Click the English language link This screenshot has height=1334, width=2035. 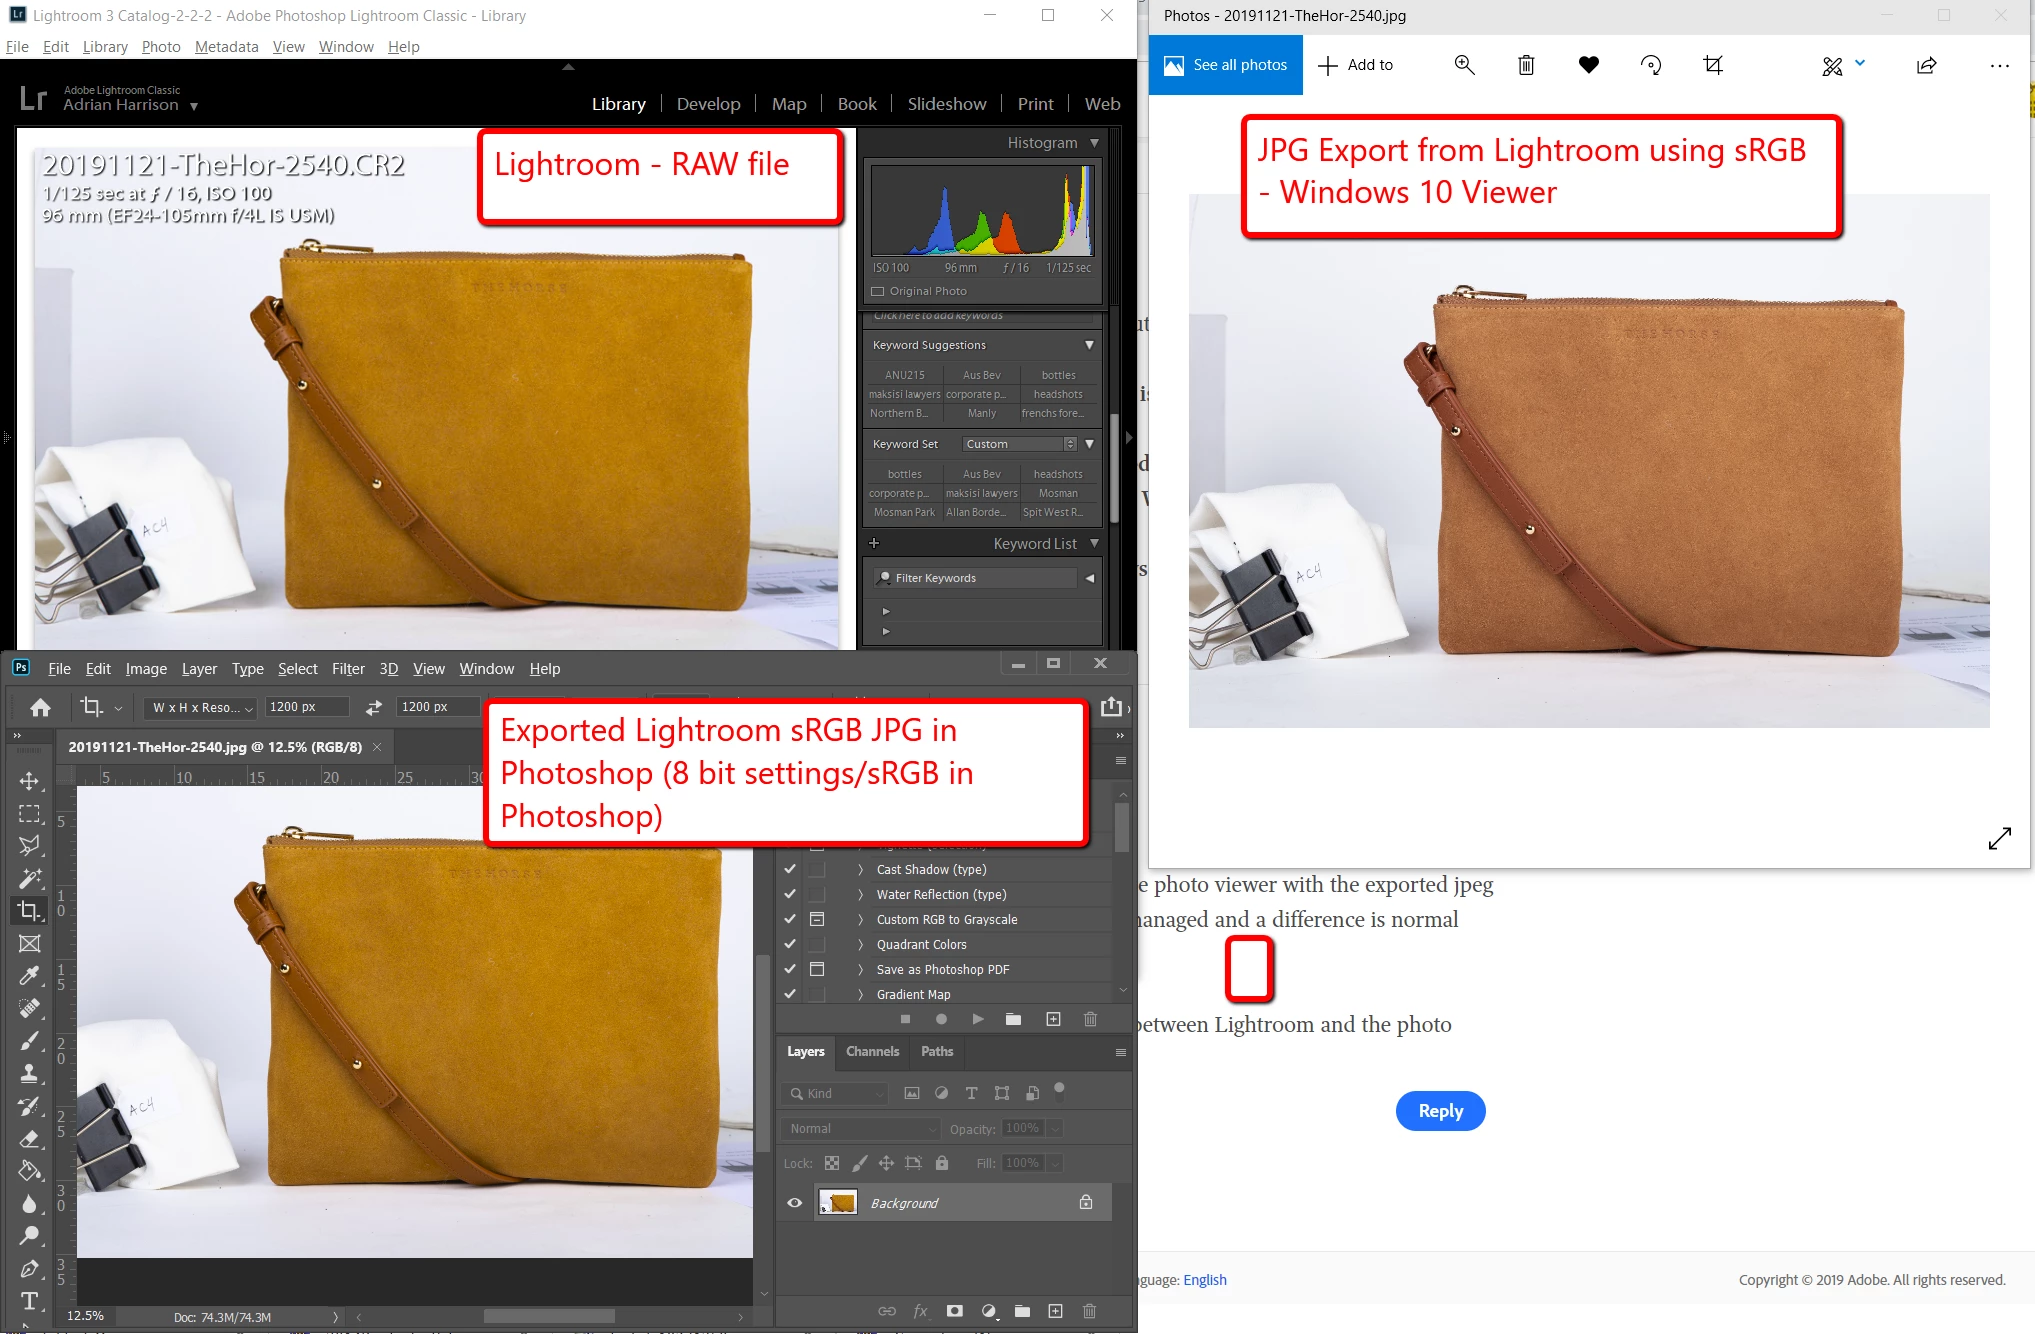(x=1204, y=1280)
